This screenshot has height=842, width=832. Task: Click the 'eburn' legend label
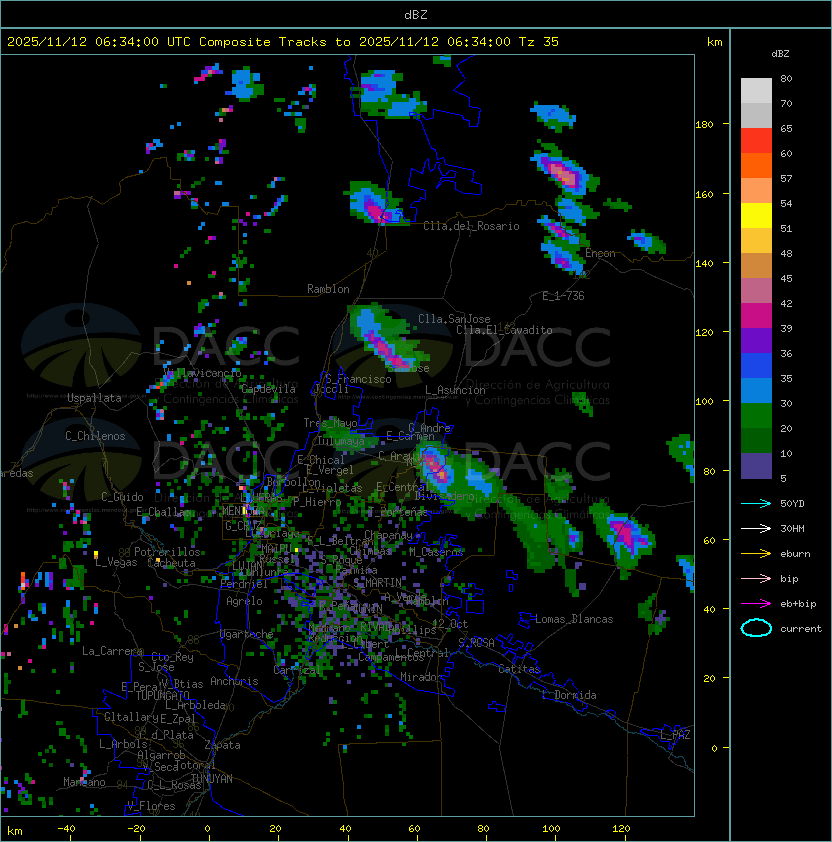(795, 553)
